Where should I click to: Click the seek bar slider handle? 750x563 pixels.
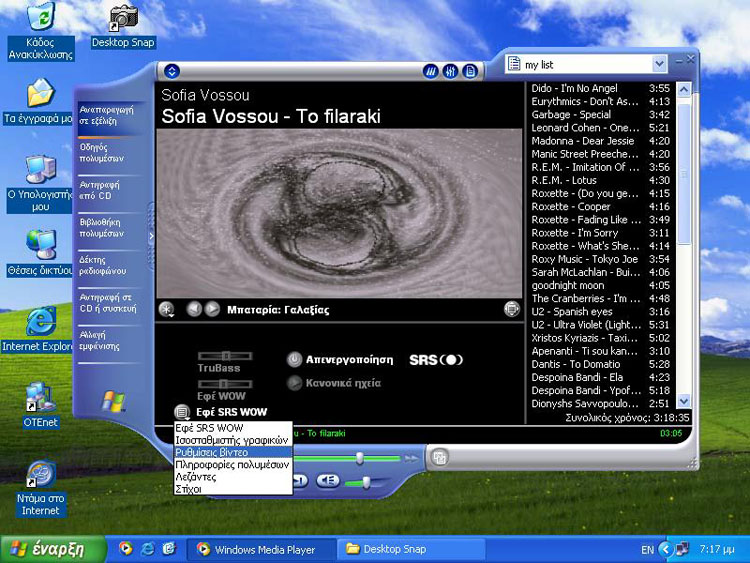359,458
